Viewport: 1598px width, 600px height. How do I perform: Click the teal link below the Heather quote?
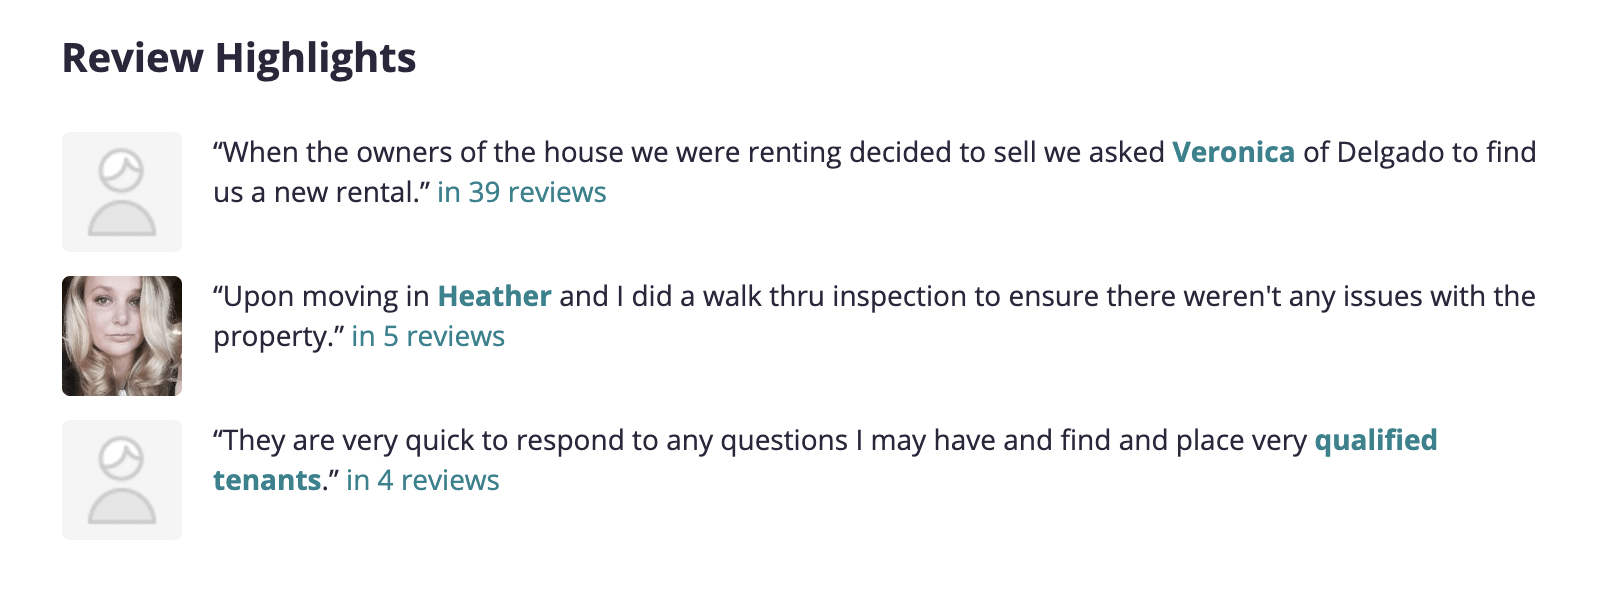coord(428,337)
